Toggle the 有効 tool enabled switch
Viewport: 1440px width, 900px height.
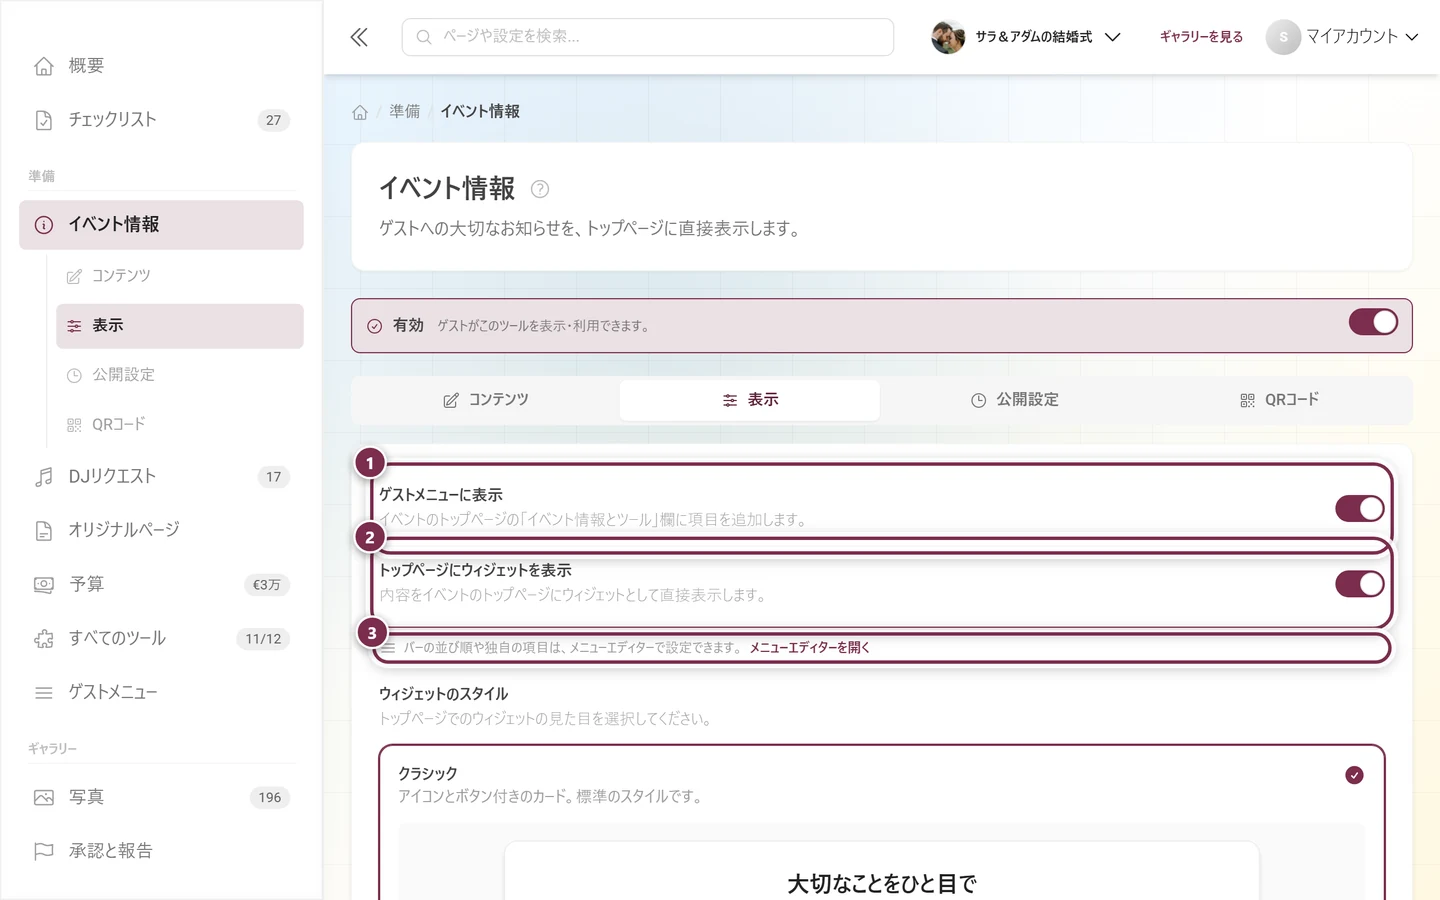(x=1373, y=322)
